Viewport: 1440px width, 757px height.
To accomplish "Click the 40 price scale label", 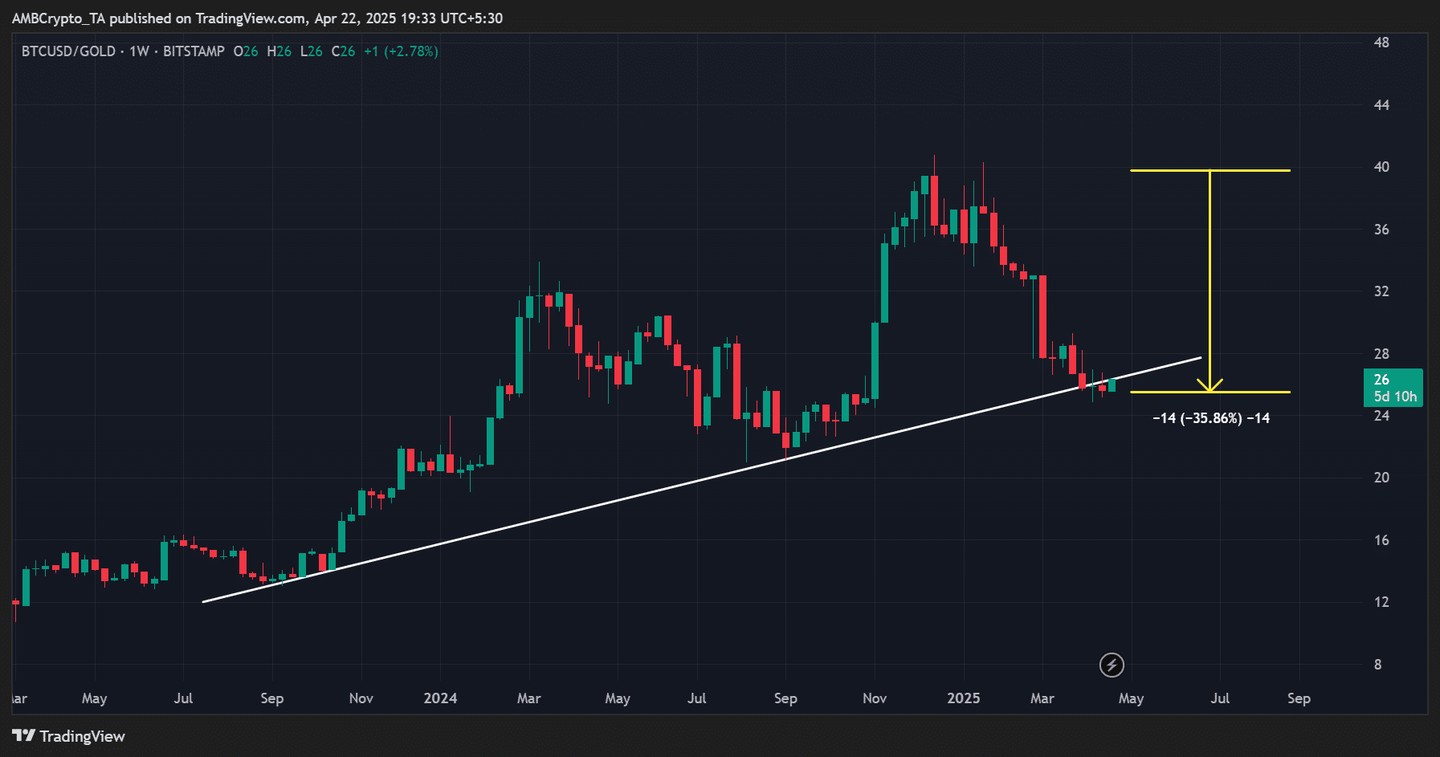I will coord(1381,167).
